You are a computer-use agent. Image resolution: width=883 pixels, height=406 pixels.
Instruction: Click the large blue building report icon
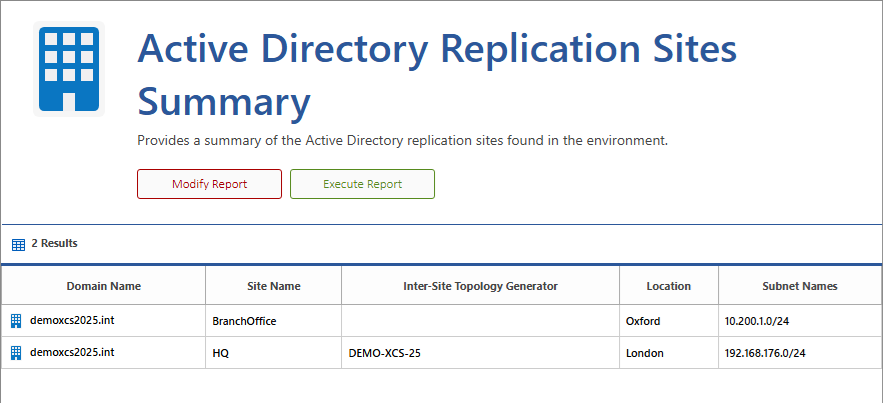pyautogui.click(x=69, y=69)
